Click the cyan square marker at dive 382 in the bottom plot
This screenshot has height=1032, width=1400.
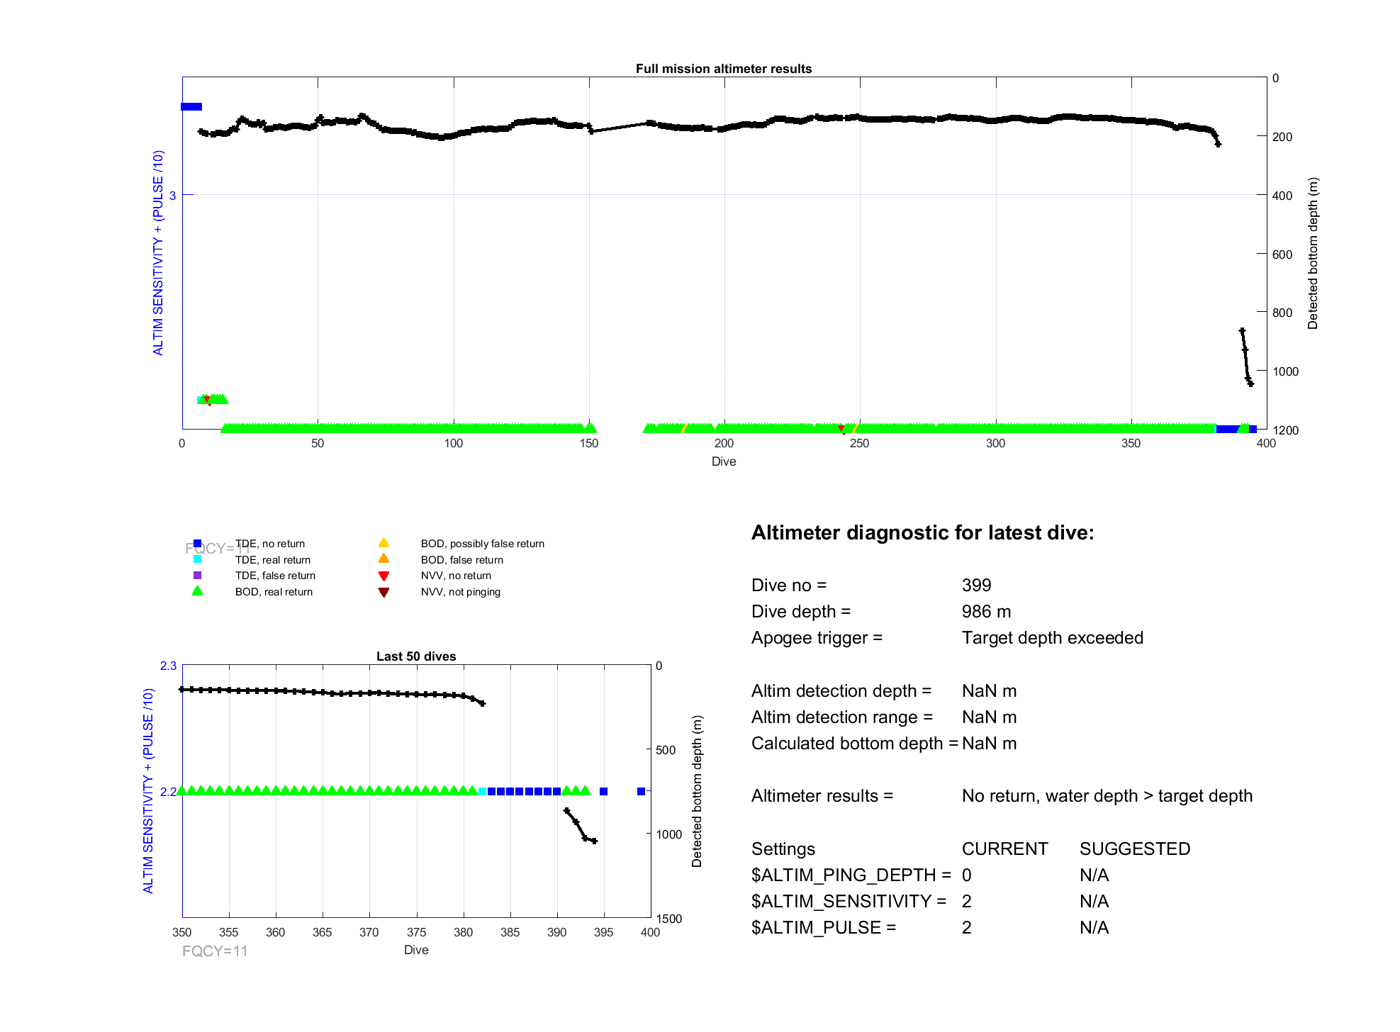tap(482, 792)
